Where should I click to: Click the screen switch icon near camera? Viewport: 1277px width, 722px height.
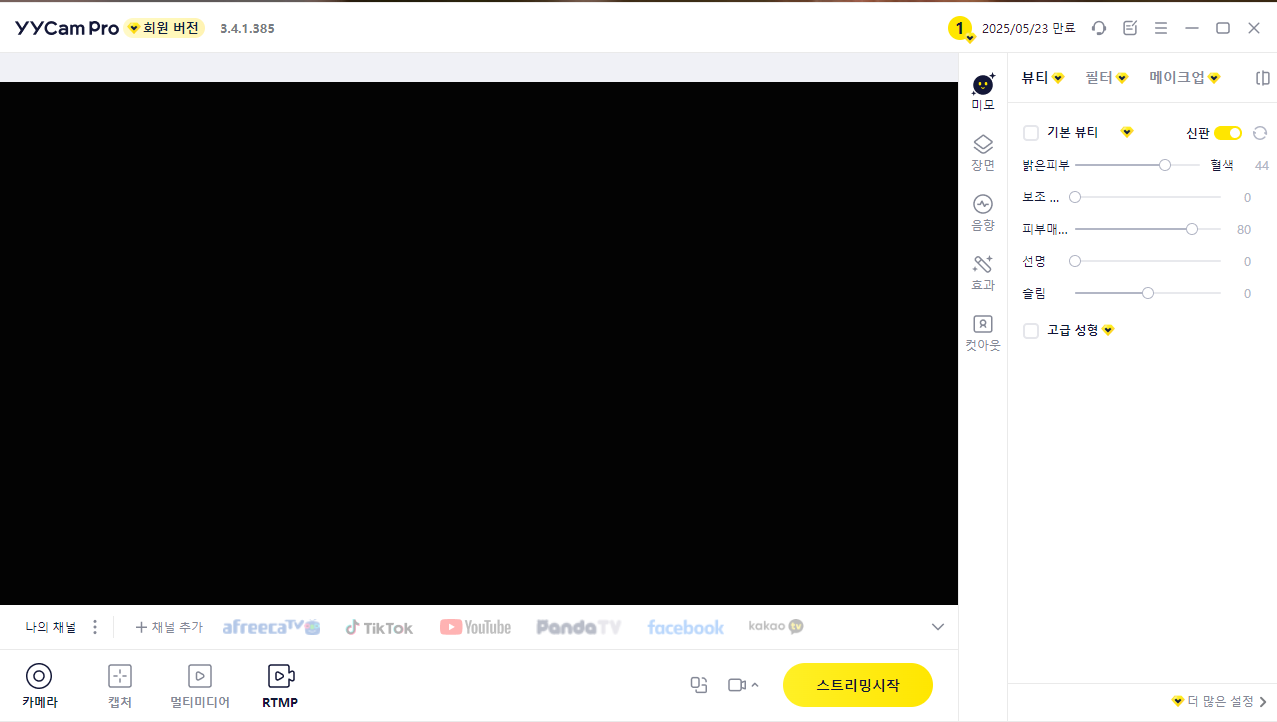coord(699,685)
